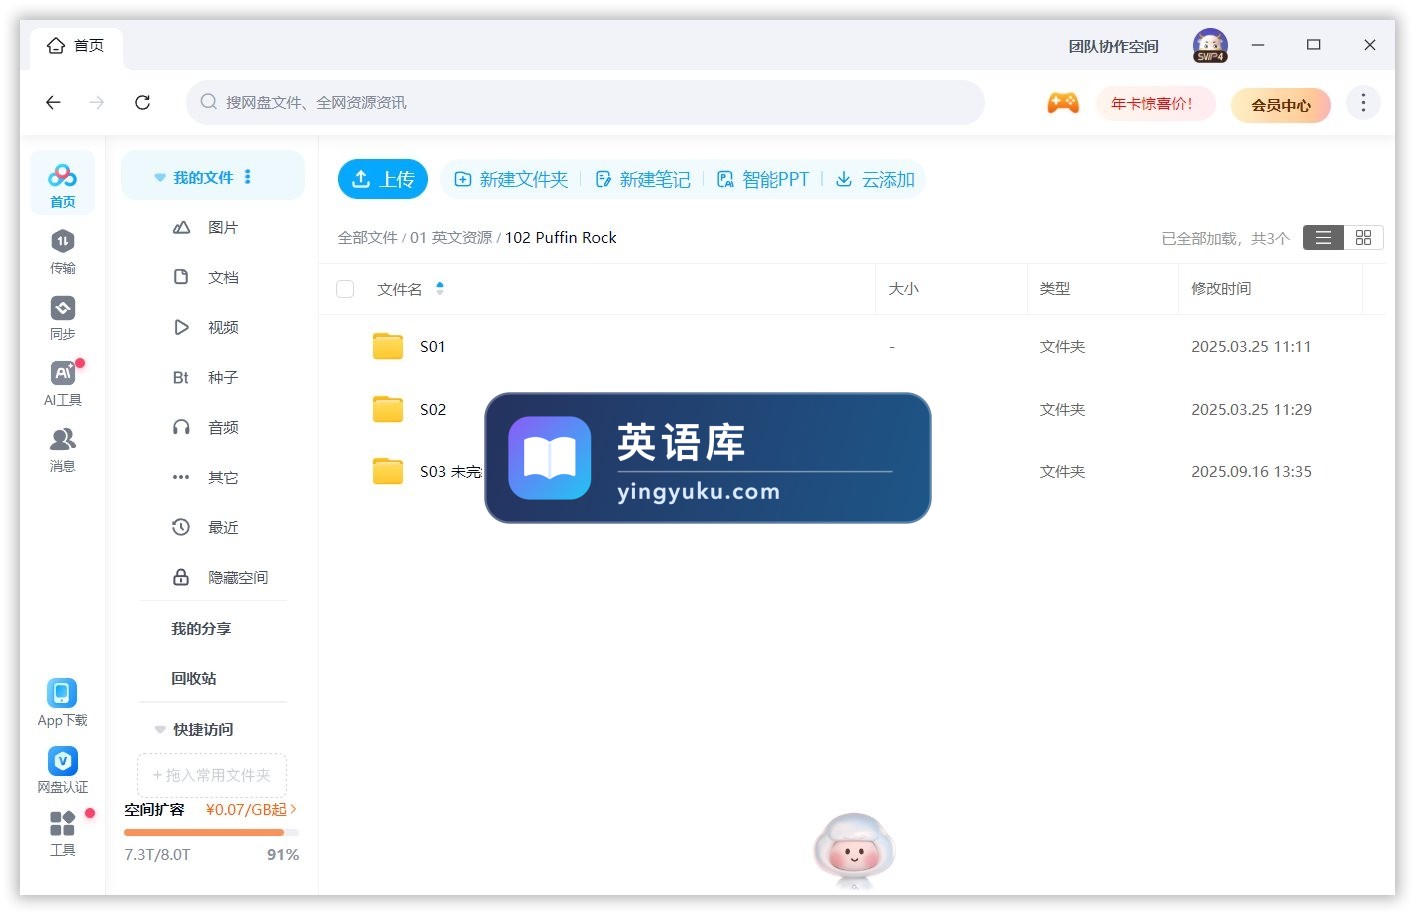Viewport: 1415px width, 915px height.
Task: Click 新建文件夹
Action: 511,179
